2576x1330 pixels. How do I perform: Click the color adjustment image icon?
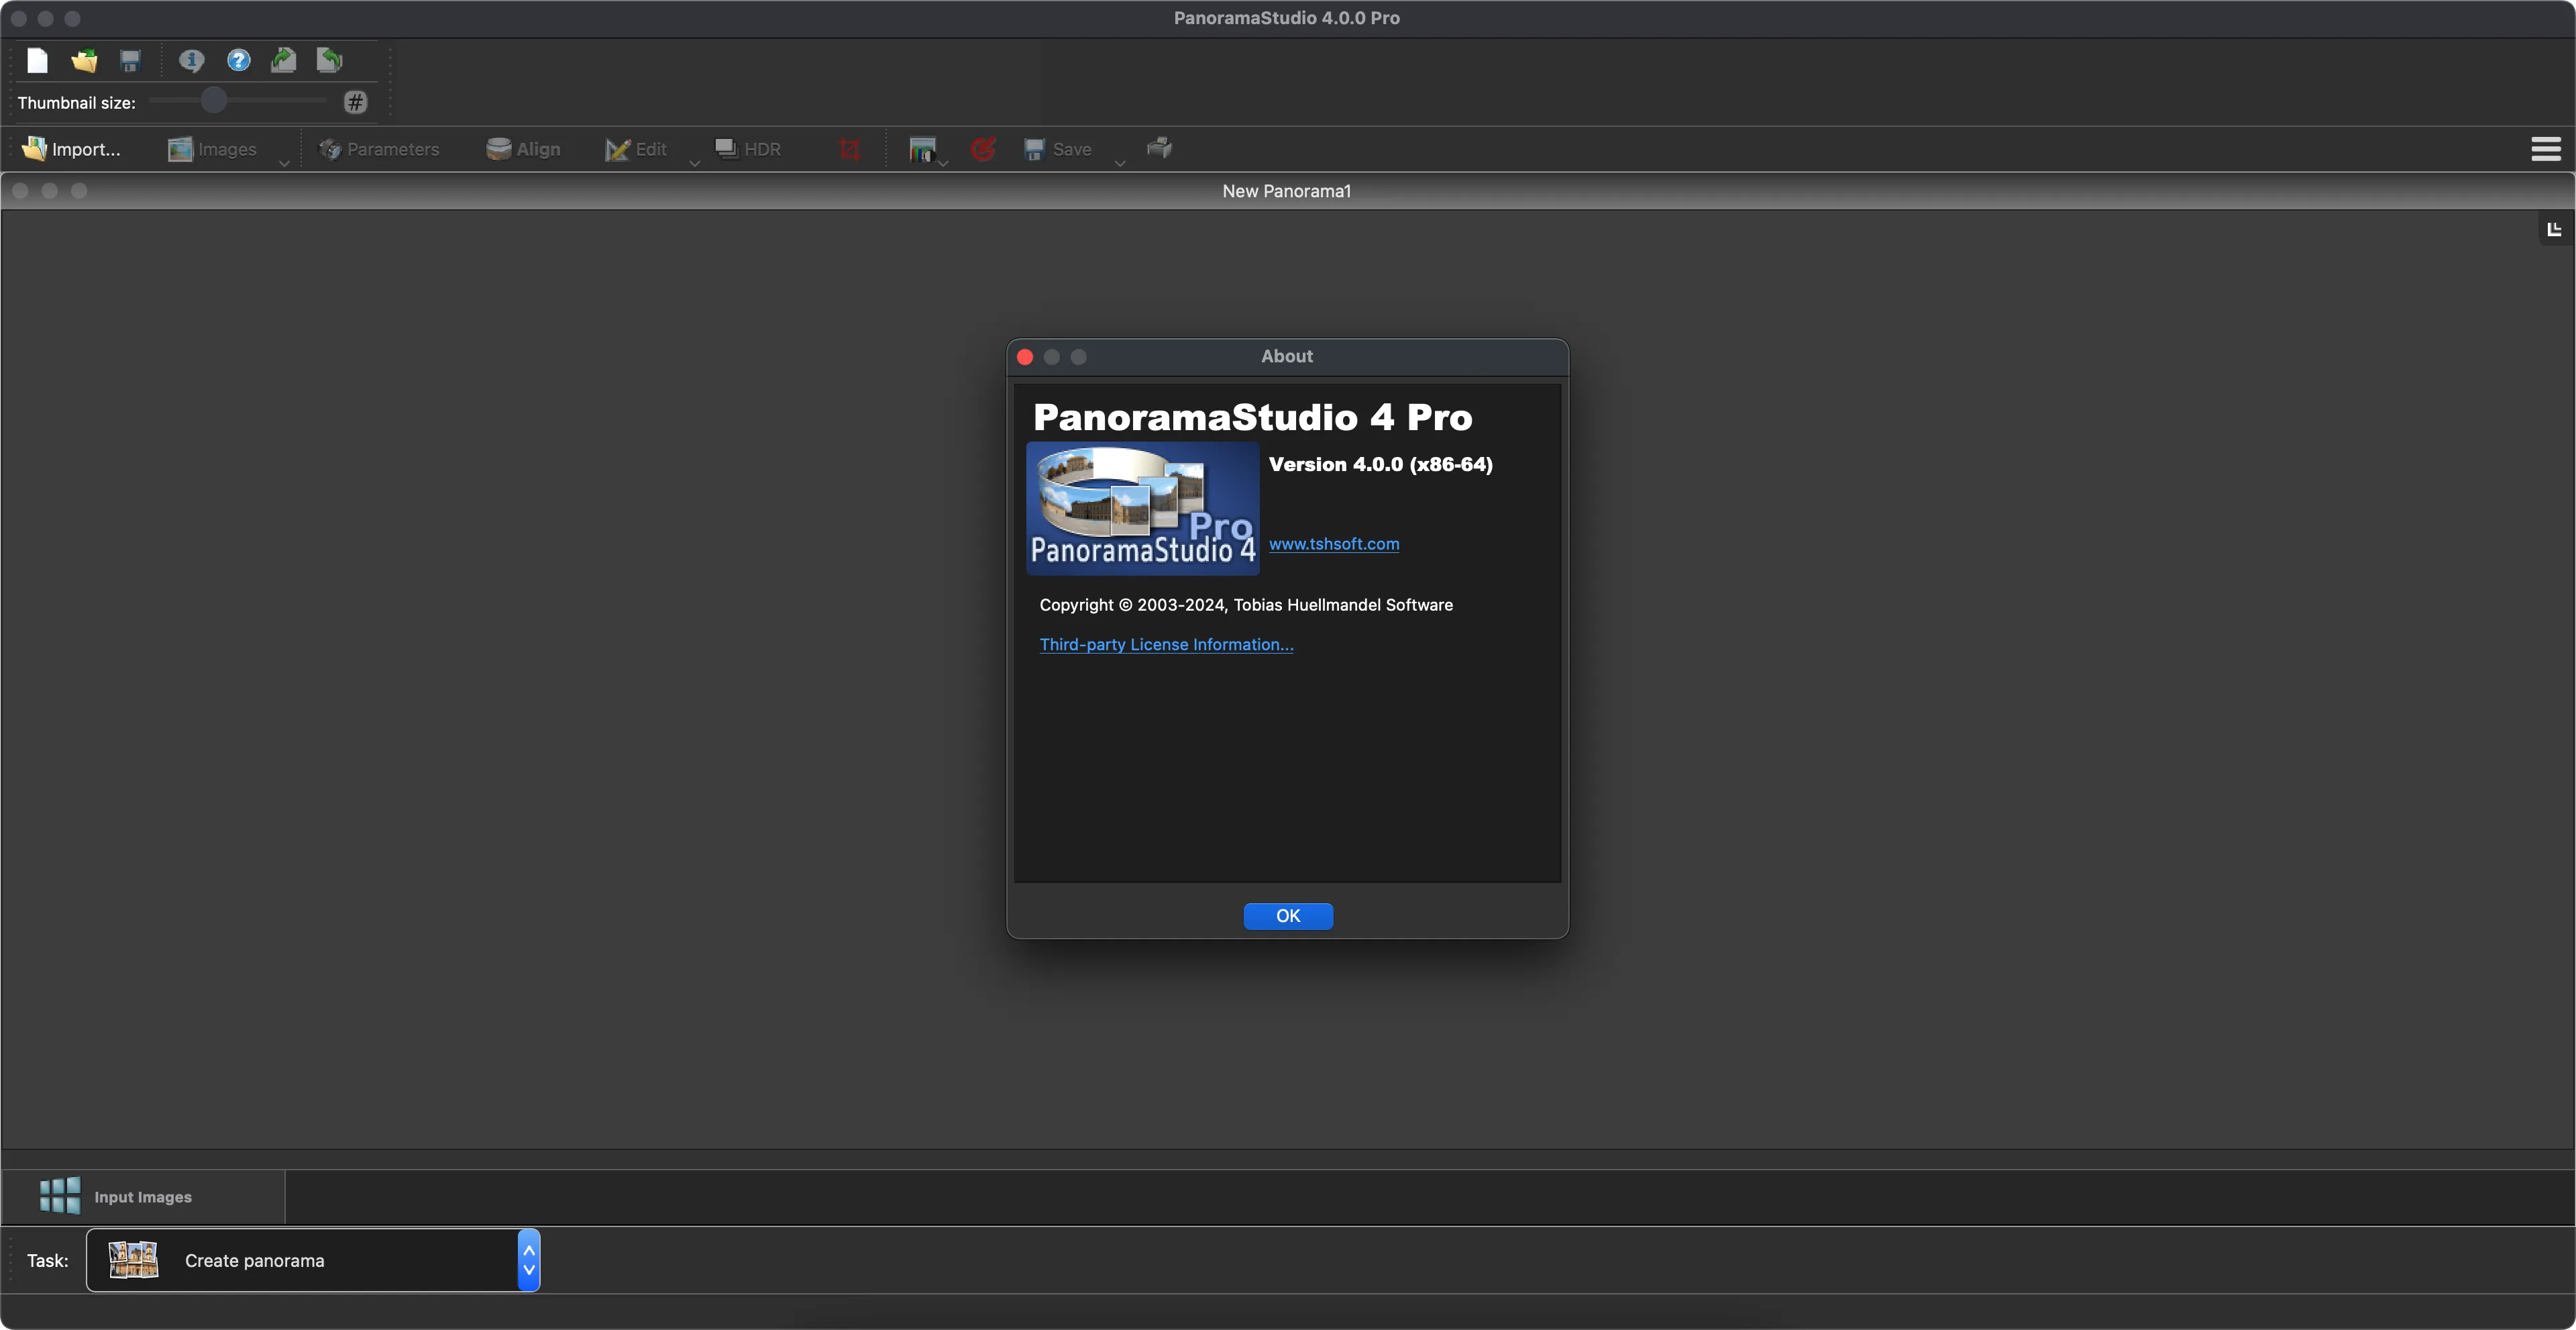point(922,149)
